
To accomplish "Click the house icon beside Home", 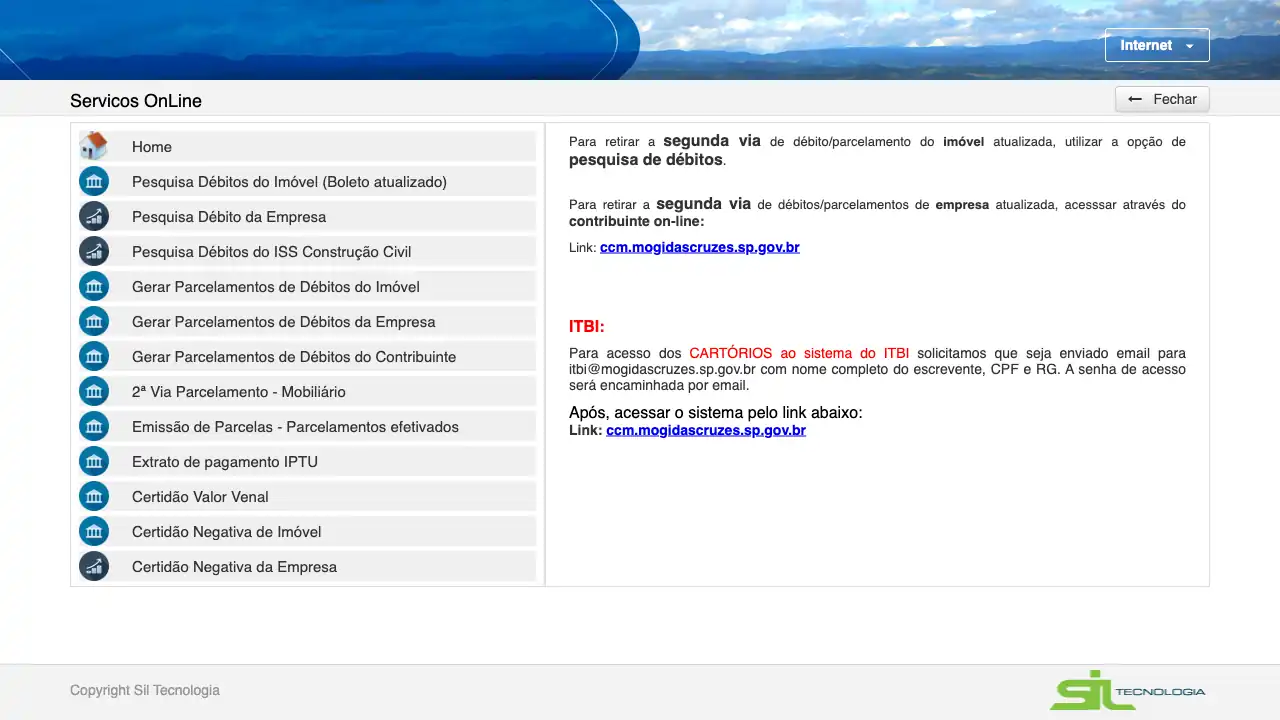I will click(94, 146).
